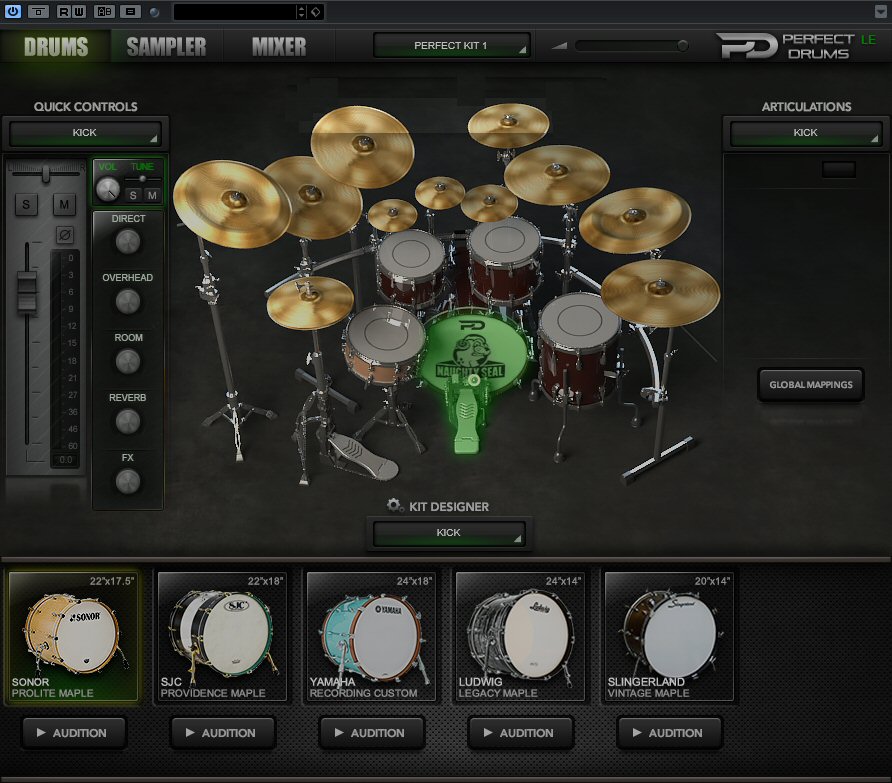Click the OVERHEAD knob

[128, 302]
